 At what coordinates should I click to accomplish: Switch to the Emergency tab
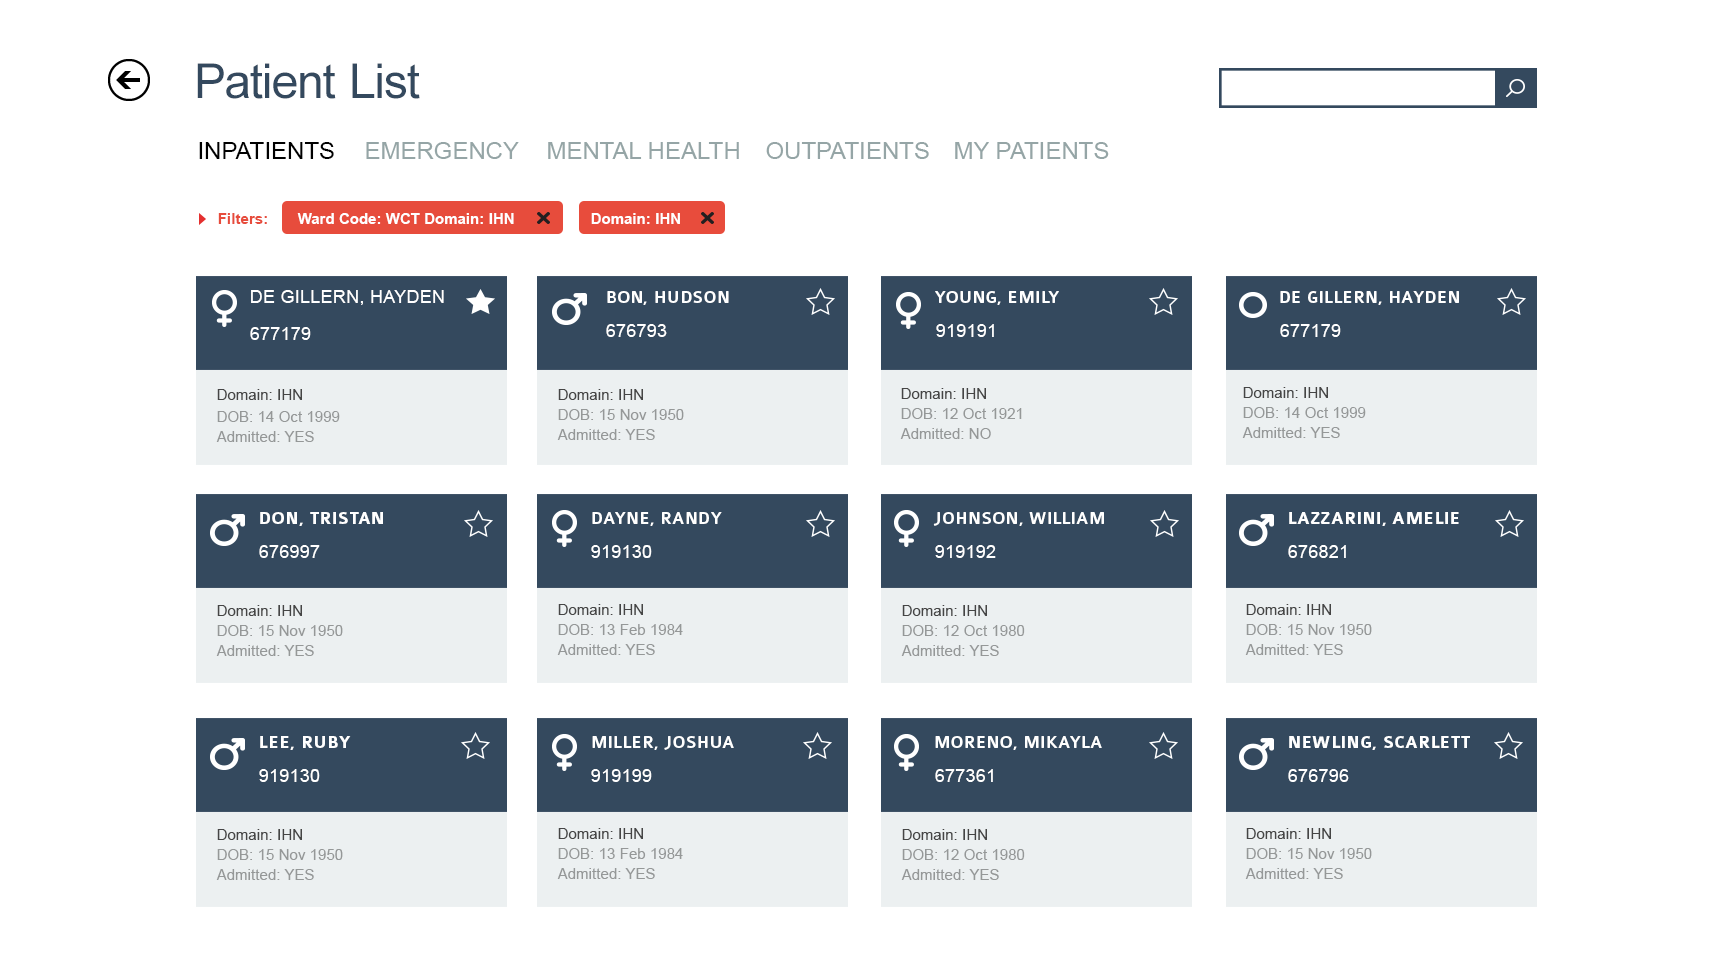tap(441, 151)
